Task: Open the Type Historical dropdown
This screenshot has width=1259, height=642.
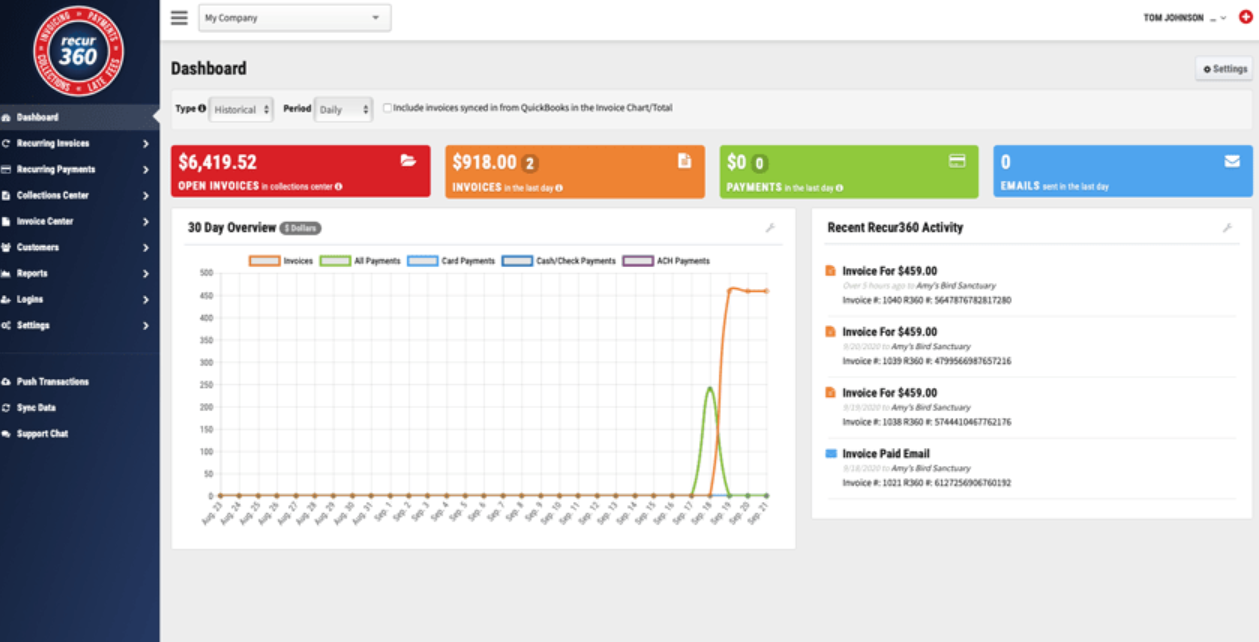Action: 240,109
